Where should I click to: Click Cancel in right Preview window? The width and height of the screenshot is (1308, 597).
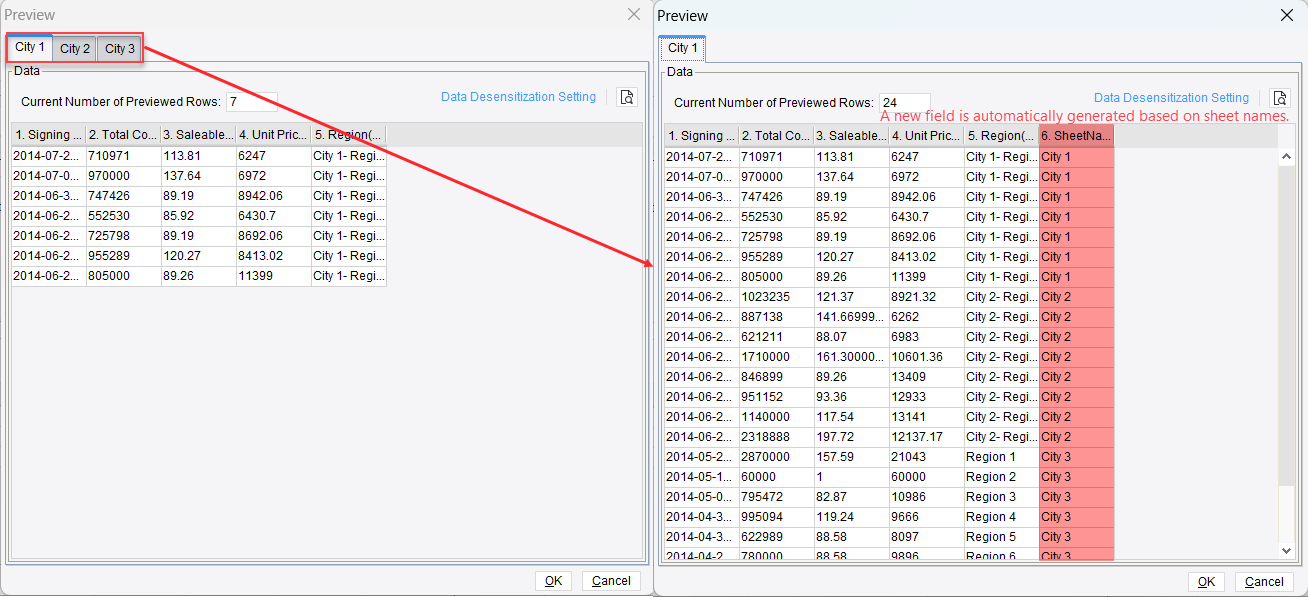tap(1264, 582)
